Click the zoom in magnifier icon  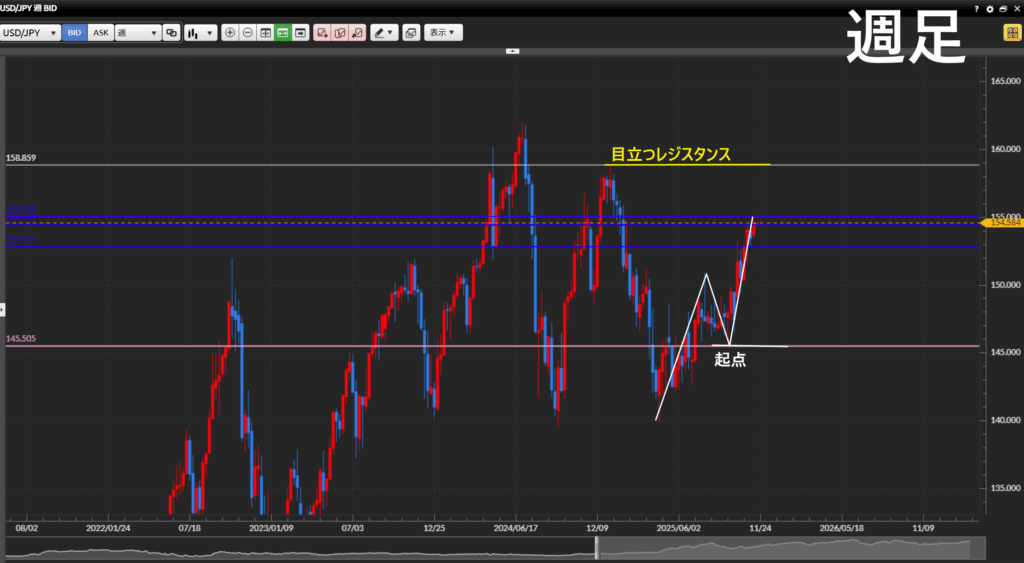coord(230,33)
